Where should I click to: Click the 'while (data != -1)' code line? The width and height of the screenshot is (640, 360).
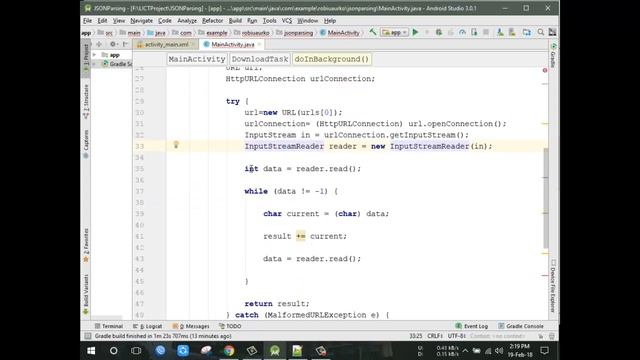(291, 191)
